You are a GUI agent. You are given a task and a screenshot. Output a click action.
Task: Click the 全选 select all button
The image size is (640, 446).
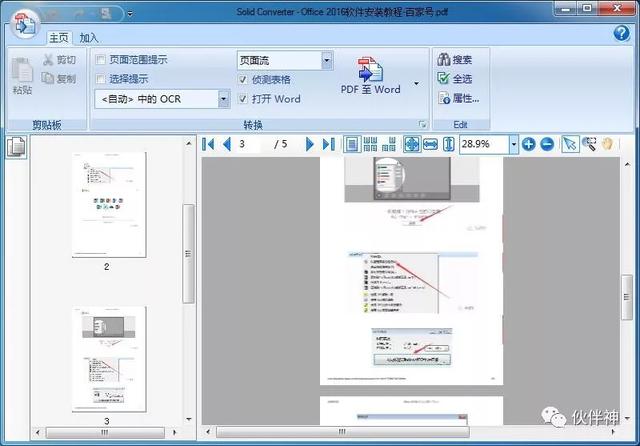[455, 78]
